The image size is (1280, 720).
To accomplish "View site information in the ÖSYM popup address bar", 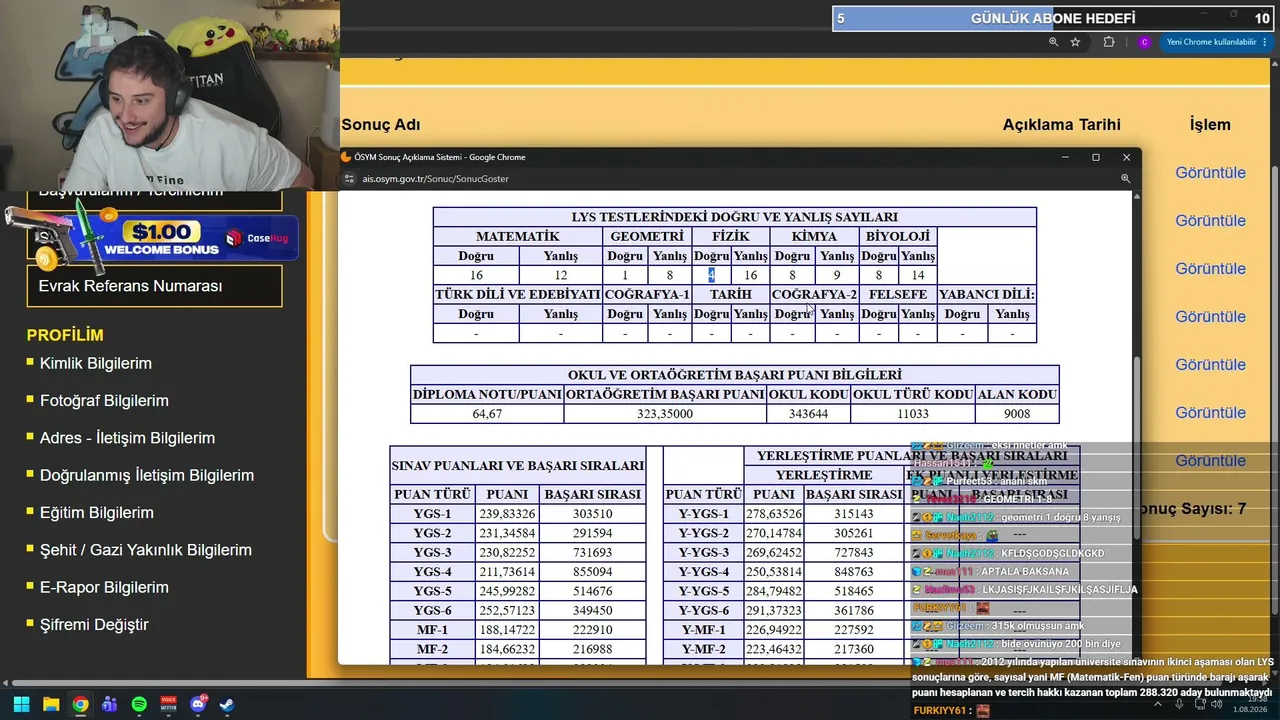I will point(349,179).
